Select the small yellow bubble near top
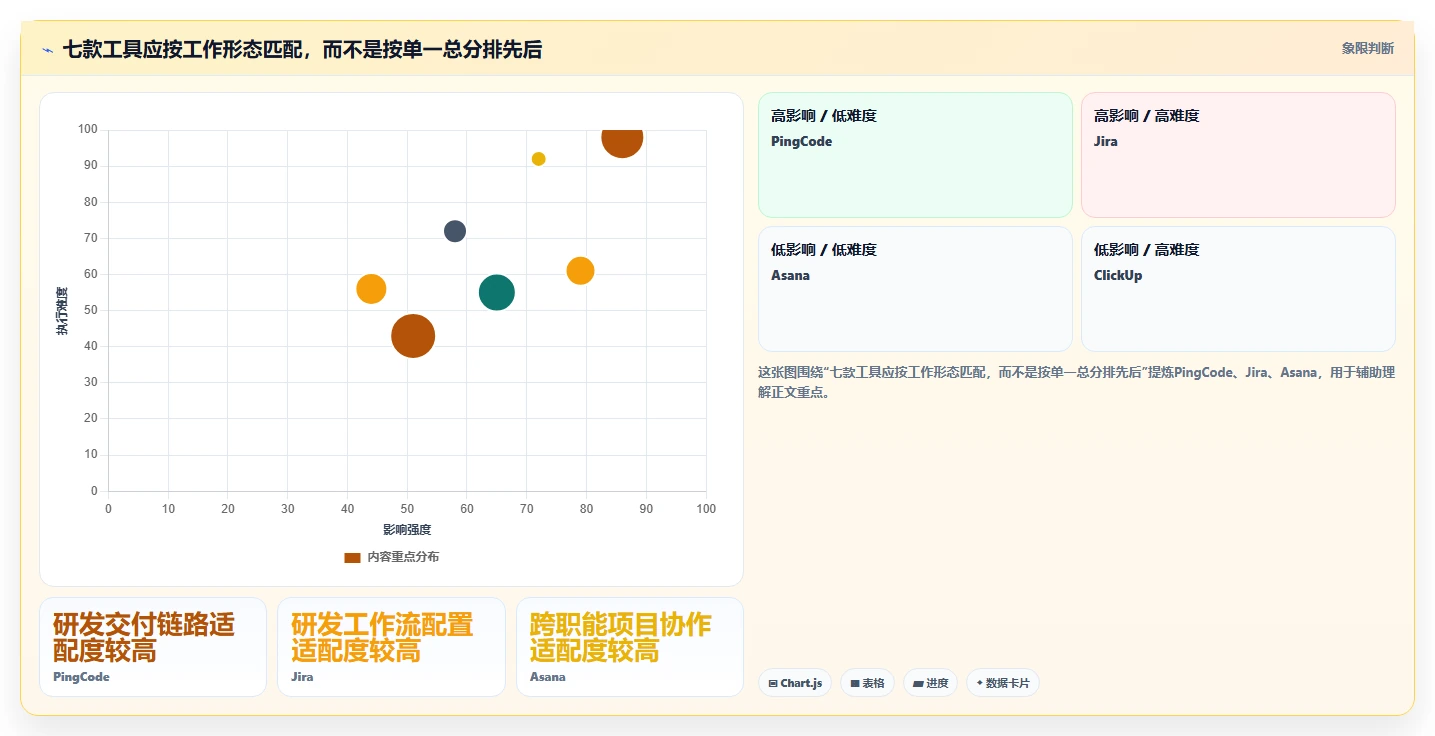The width and height of the screenshot is (1435, 736). [x=538, y=159]
